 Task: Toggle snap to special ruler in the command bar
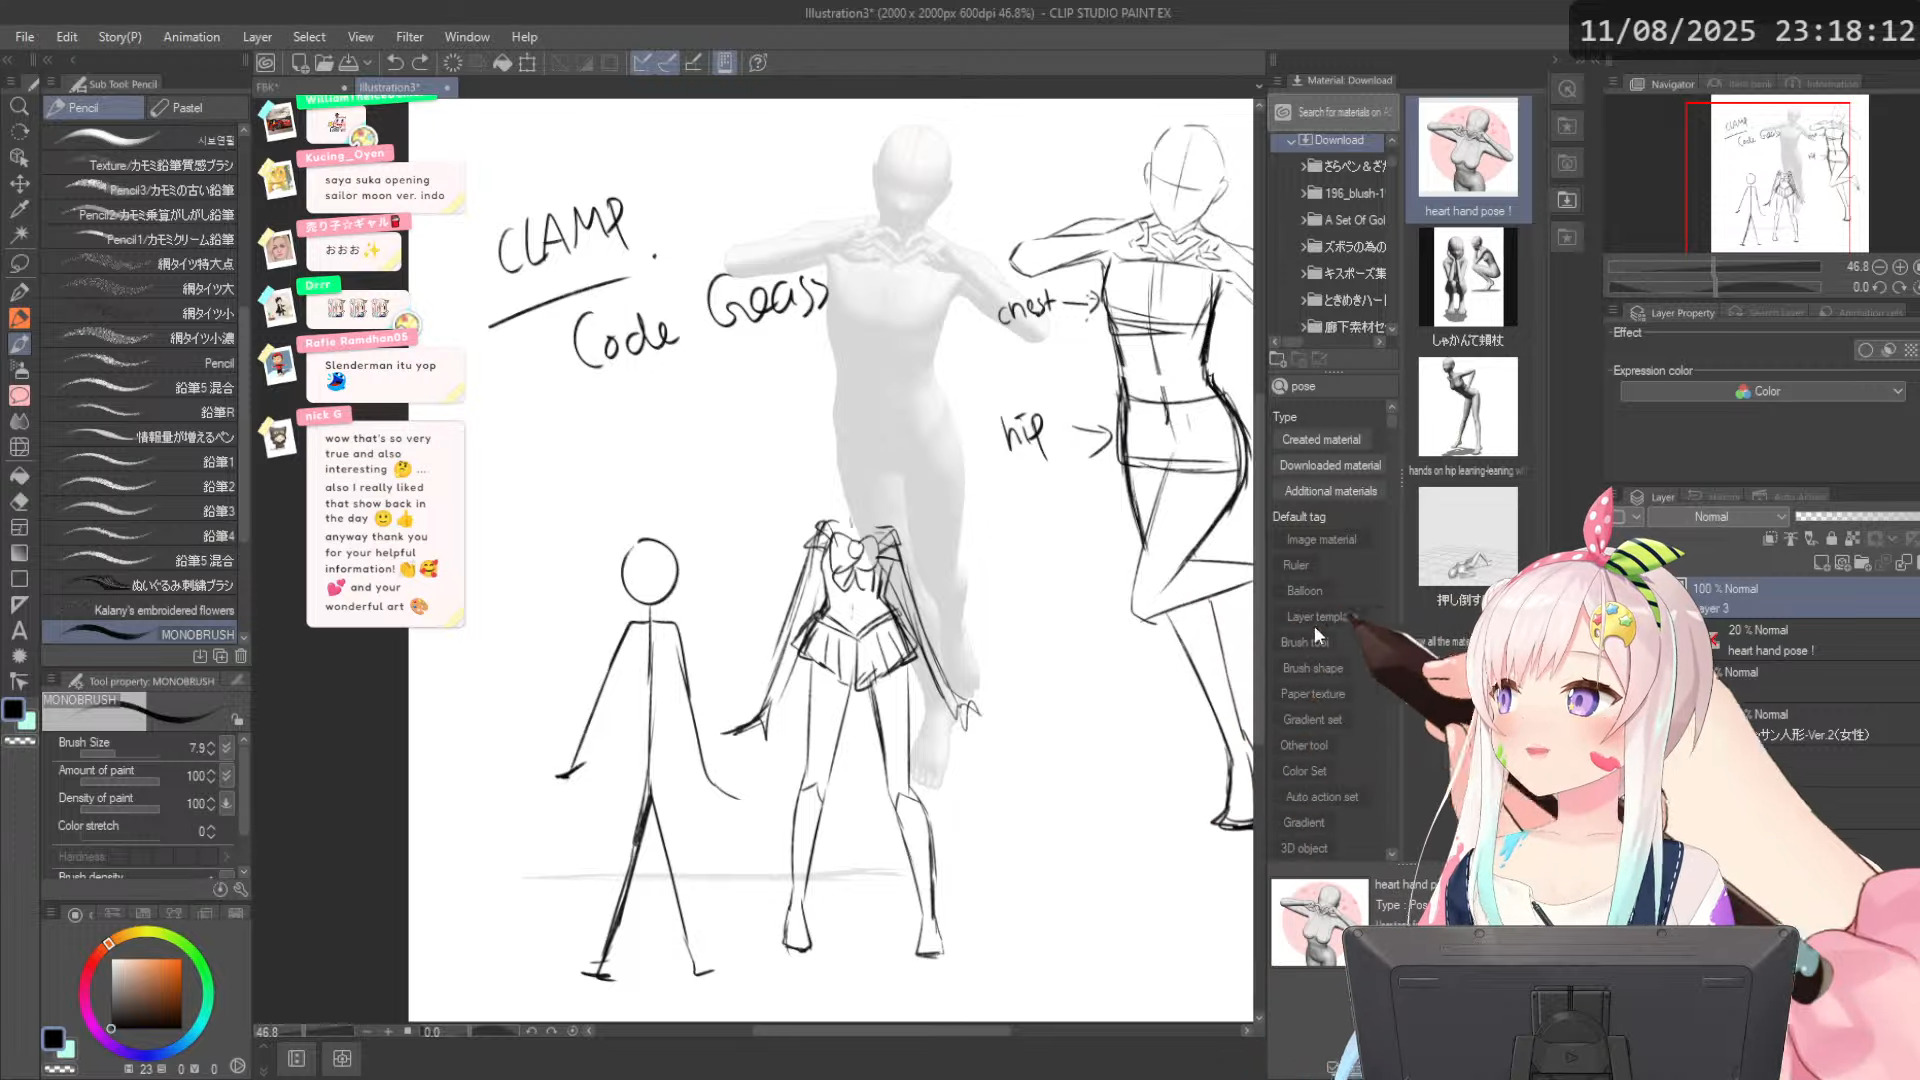667,63
